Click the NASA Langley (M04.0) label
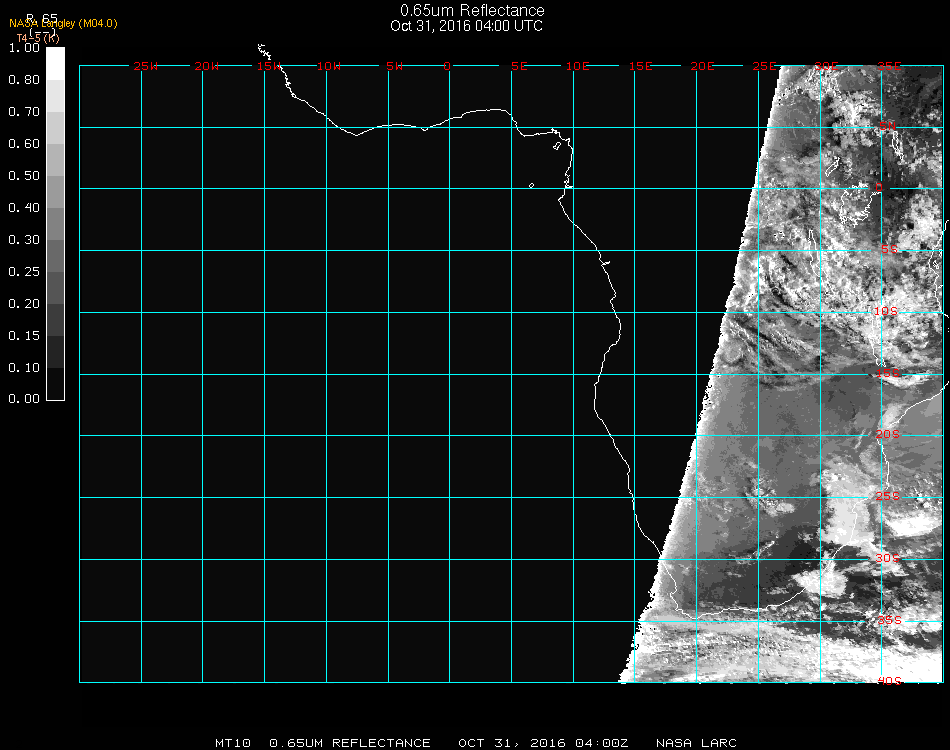This screenshot has width=950, height=750. 63,23
